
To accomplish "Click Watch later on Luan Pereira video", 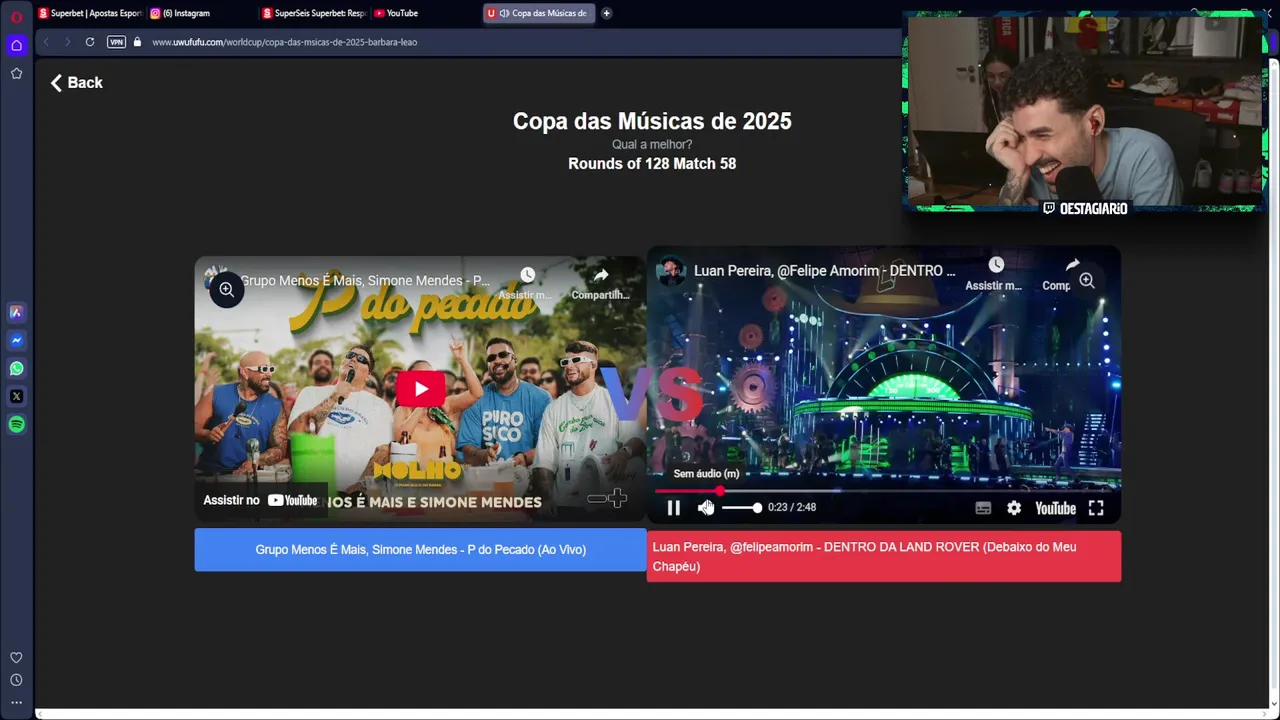I will coord(995,273).
